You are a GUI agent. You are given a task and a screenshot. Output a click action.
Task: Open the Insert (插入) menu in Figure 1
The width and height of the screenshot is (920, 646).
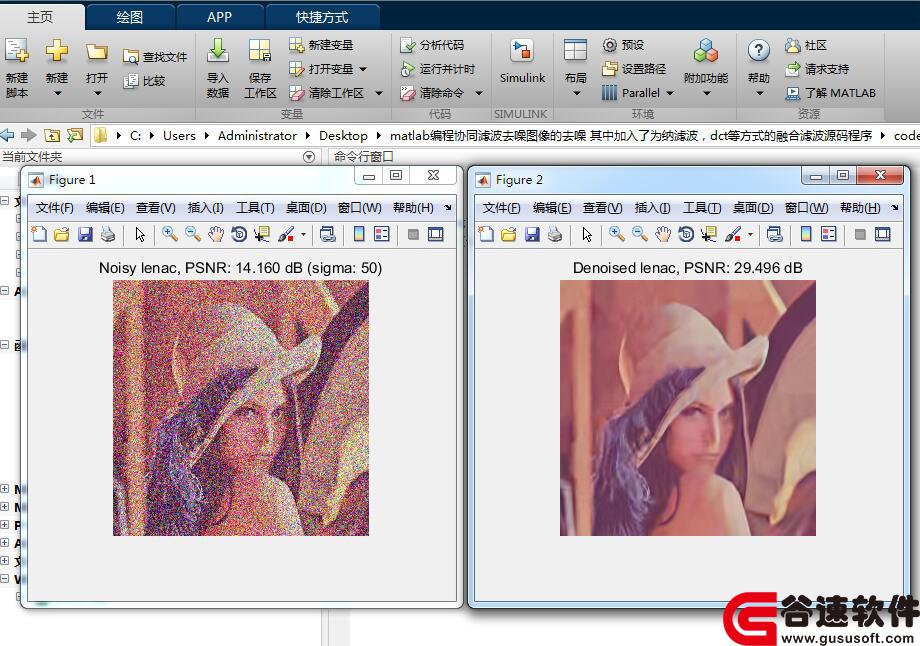pos(205,208)
